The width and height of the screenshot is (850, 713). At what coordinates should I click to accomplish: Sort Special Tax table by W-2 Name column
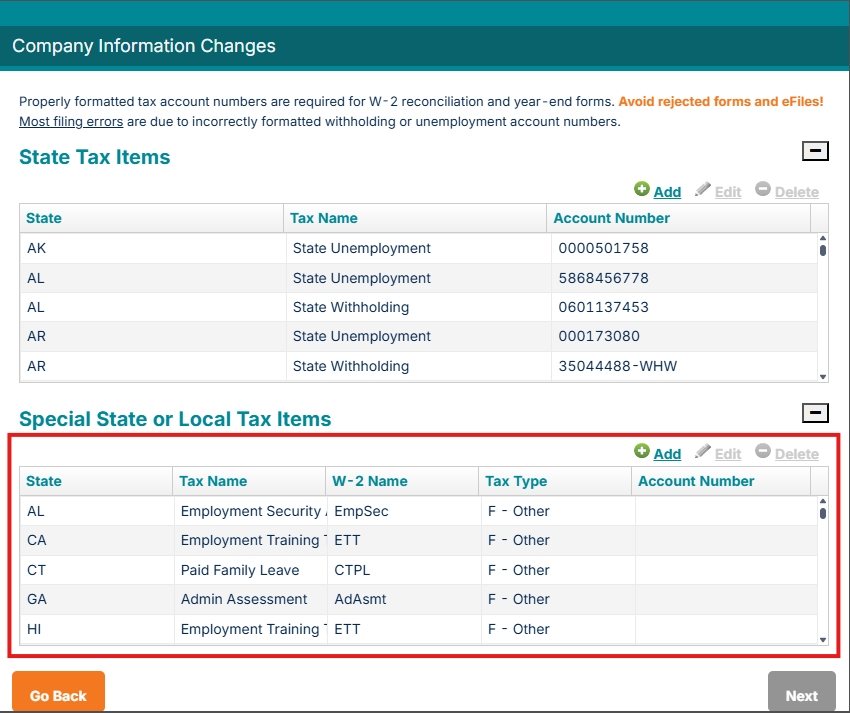tap(402, 481)
